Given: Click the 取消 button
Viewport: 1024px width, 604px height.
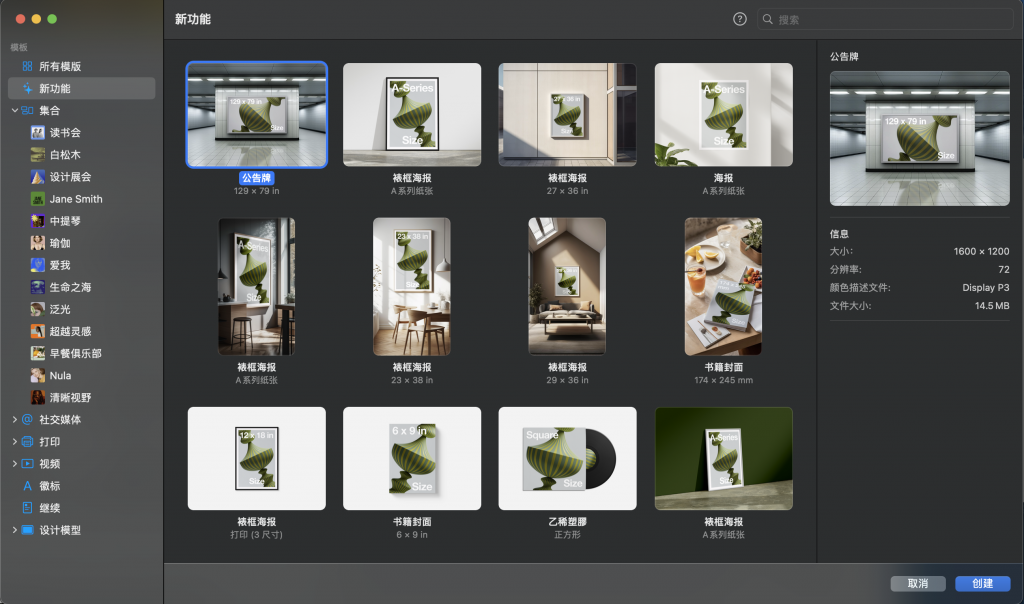Looking at the screenshot, I should click(x=917, y=583).
